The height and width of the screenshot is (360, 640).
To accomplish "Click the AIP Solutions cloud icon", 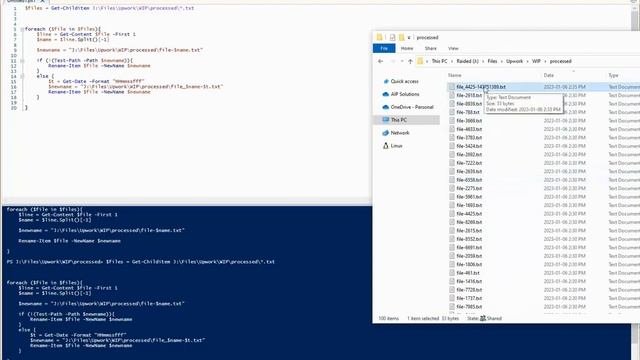I will click(x=385, y=94).
